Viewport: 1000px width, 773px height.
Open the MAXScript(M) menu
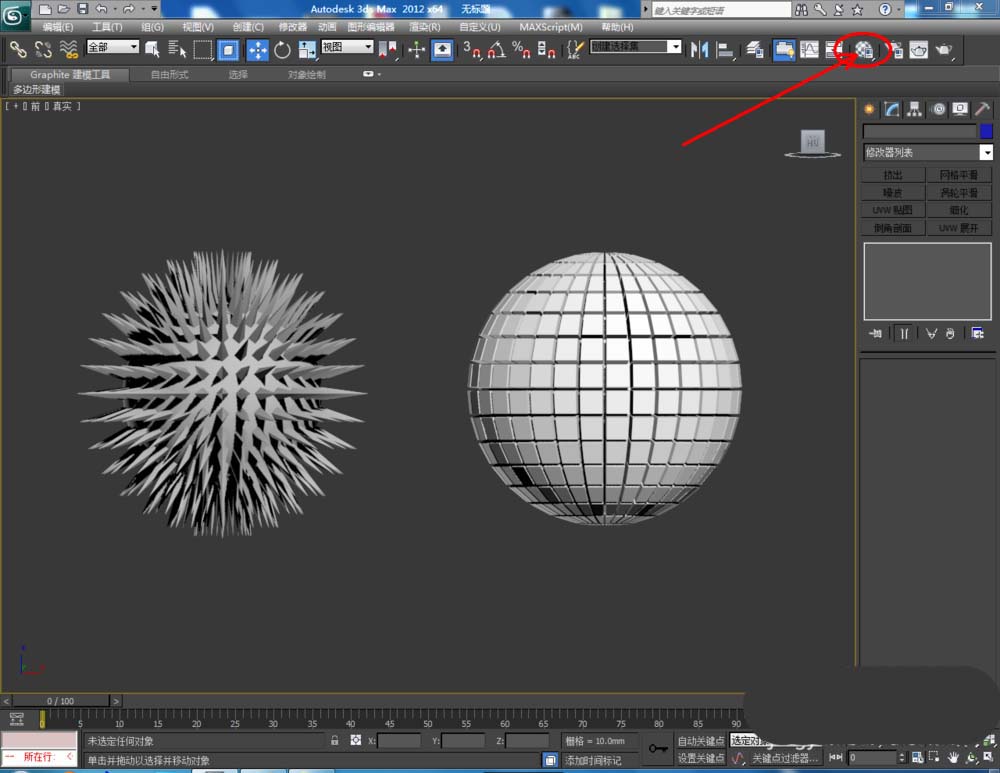pyautogui.click(x=550, y=27)
